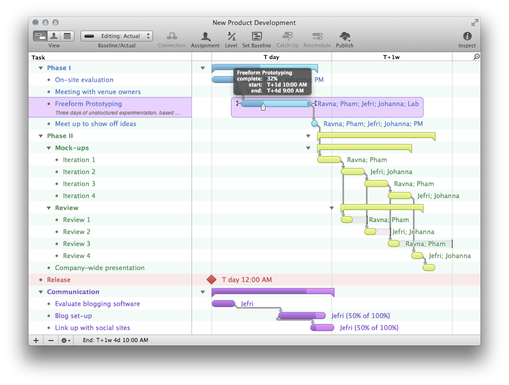The image size is (509, 385).
Task: Click the Company-wide presentation yellow bar
Action: click(429, 267)
